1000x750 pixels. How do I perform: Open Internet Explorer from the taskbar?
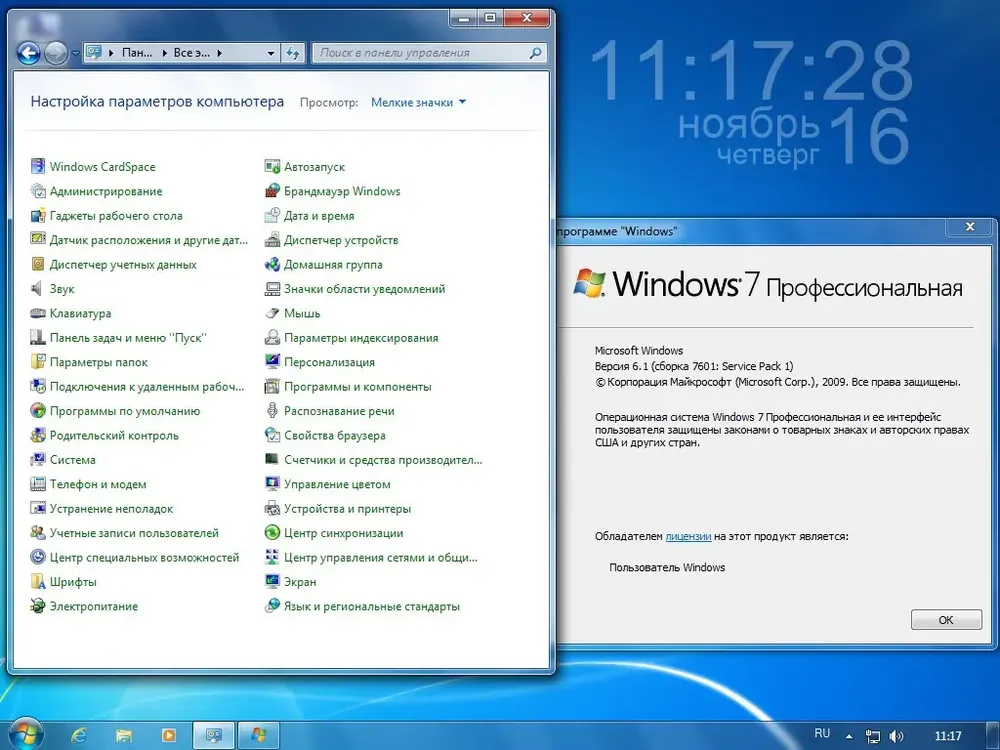[79, 735]
